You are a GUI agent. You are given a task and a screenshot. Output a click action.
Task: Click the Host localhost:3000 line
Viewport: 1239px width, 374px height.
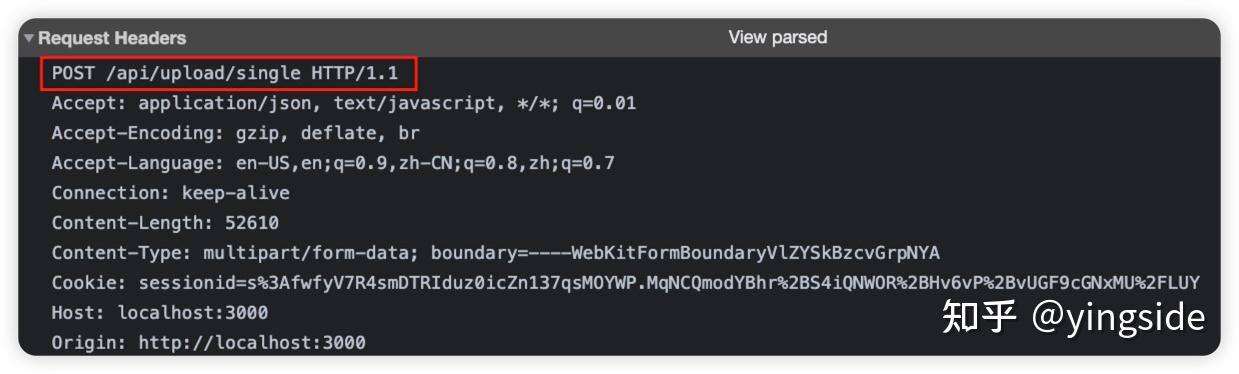pyautogui.click(x=160, y=313)
